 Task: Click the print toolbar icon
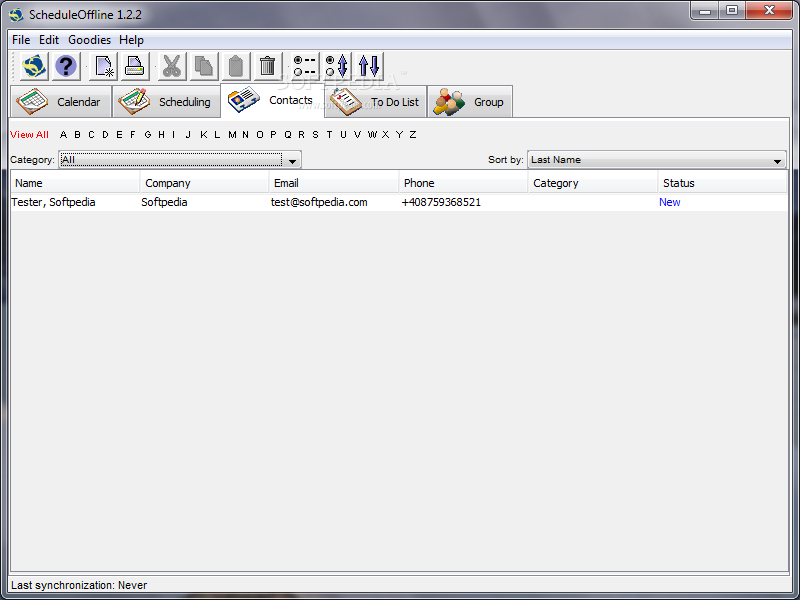pyautogui.click(x=135, y=66)
